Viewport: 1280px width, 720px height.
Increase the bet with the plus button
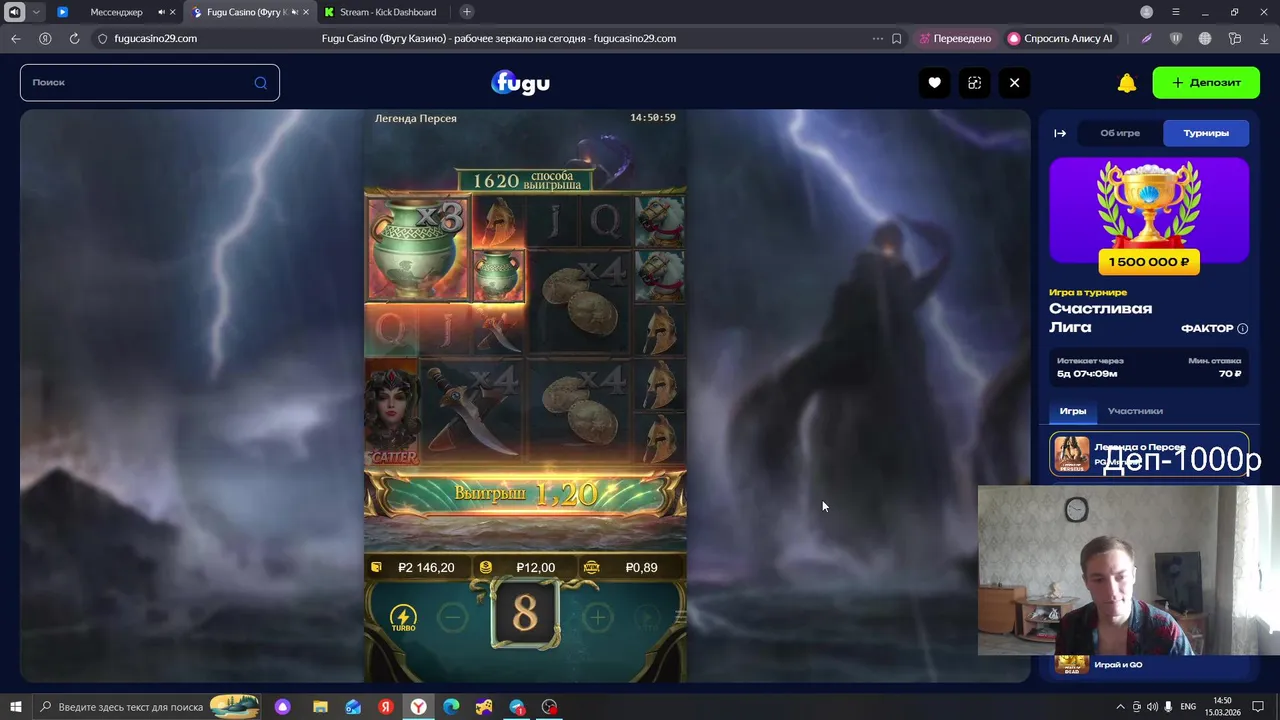point(597,618)
